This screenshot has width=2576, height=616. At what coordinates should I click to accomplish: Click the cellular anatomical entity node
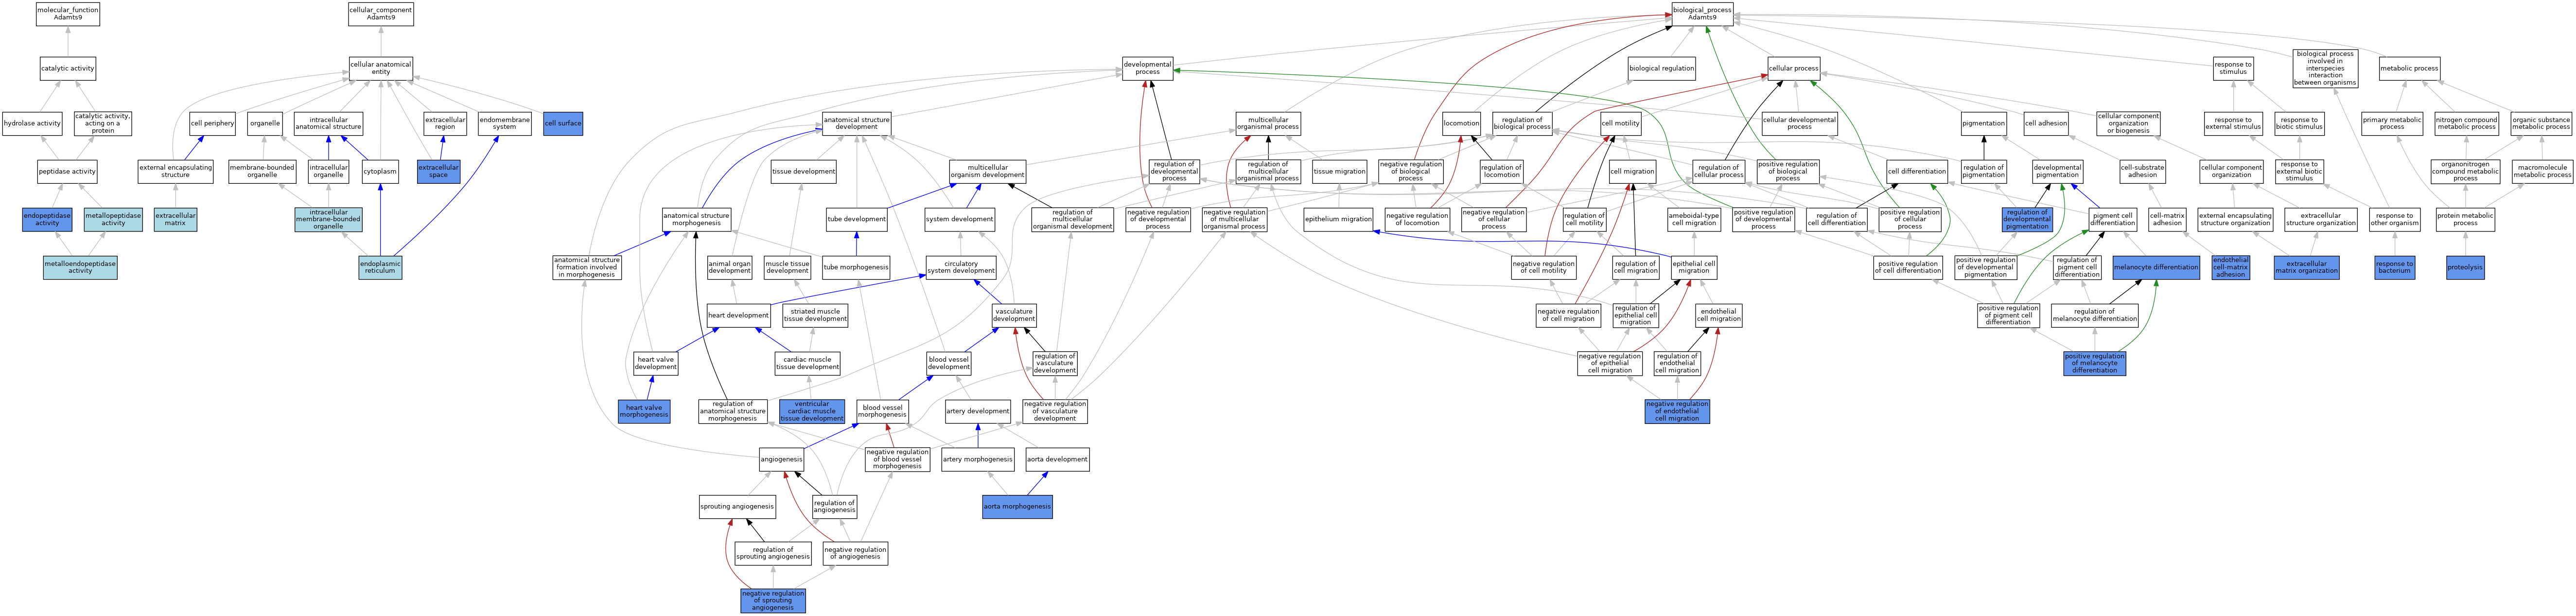[x=381, y=69]
